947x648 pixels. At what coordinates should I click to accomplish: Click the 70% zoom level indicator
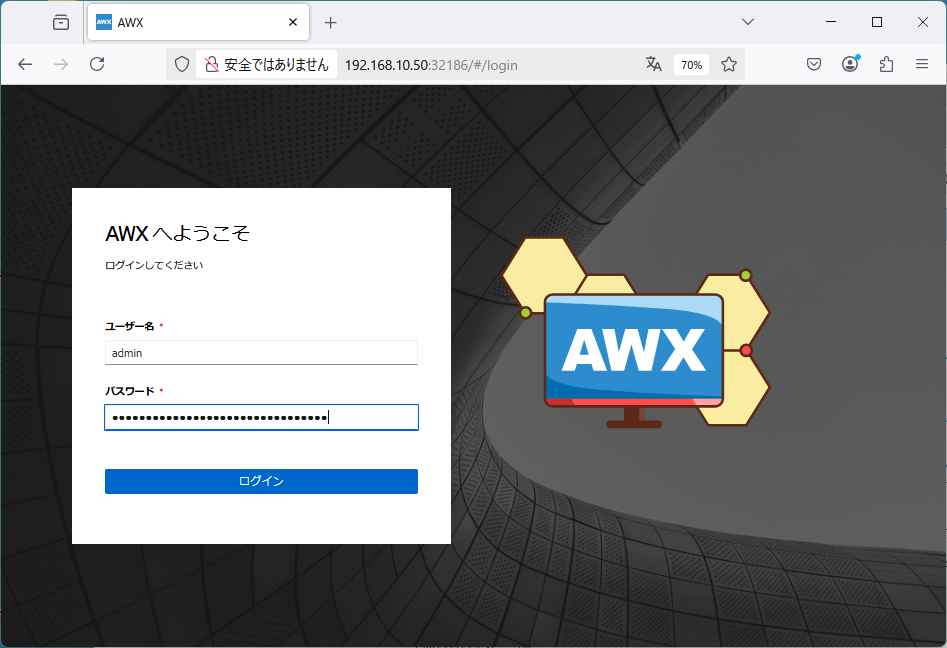692,65
